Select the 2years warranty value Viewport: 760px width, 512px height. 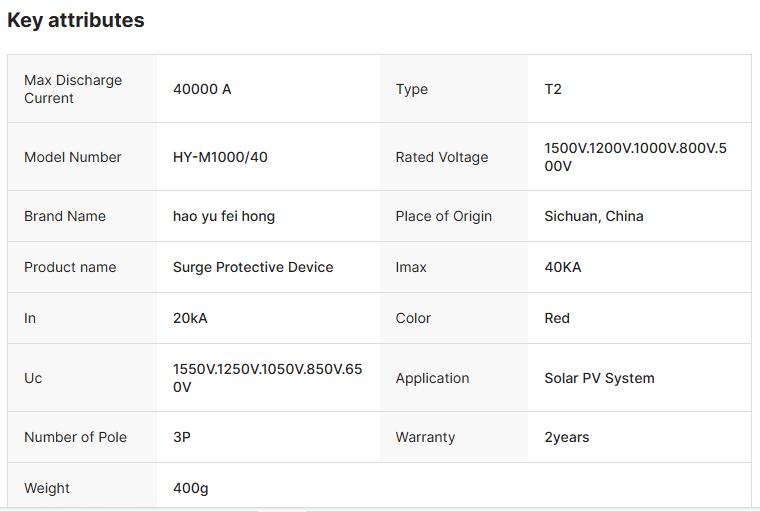pos(567,437)
